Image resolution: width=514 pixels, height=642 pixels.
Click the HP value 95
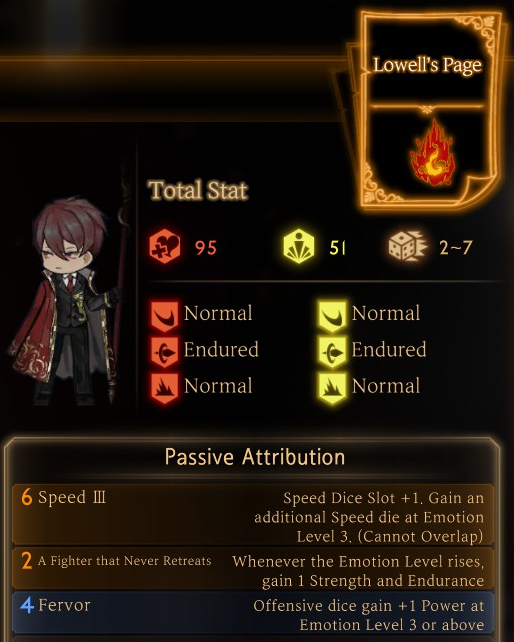pyautogui.click(x=206, y=247)
